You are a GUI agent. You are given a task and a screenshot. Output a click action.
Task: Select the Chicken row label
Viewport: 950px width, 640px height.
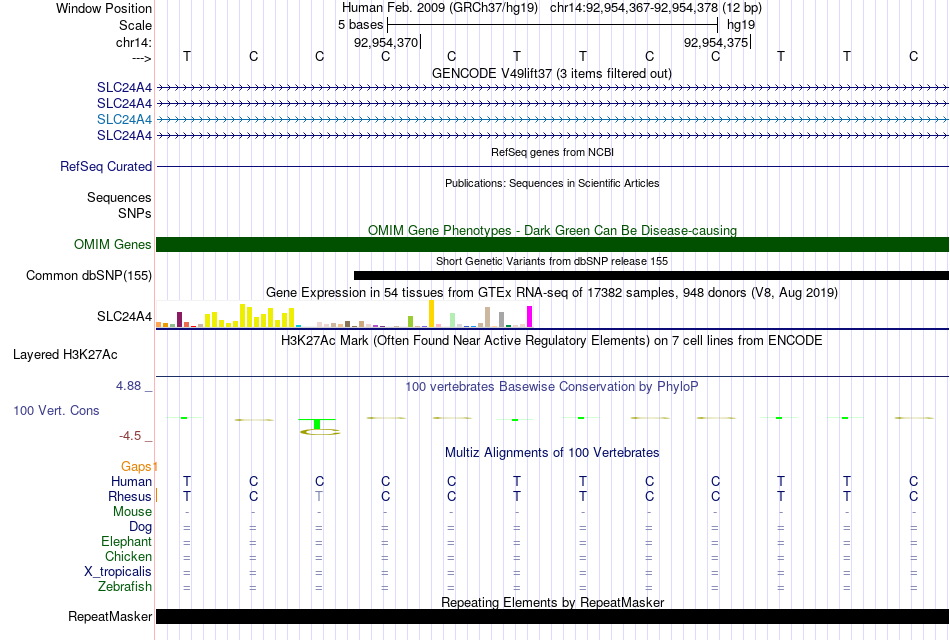[x=128, y=556]
